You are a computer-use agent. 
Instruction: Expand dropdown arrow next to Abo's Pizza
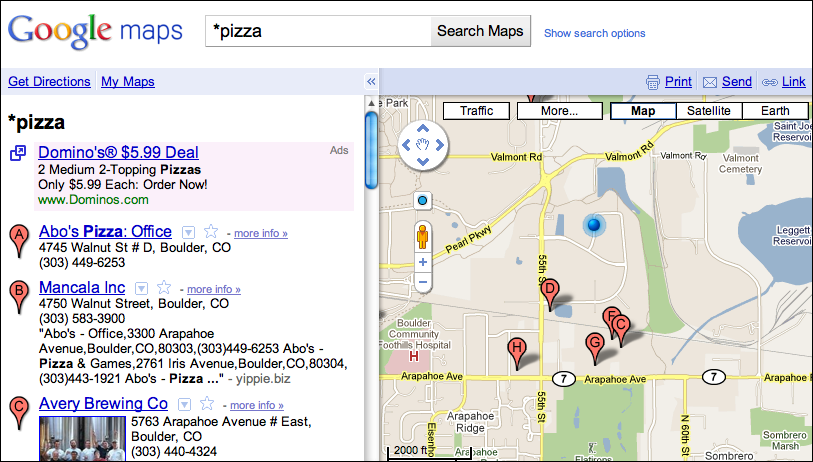click(x=188, y=232)
